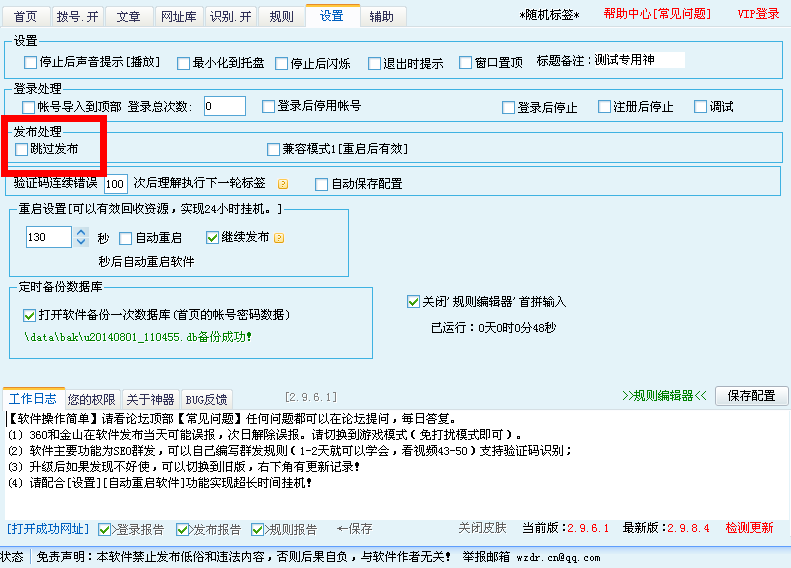Click the 保存配置 button

tap(752, 396)
